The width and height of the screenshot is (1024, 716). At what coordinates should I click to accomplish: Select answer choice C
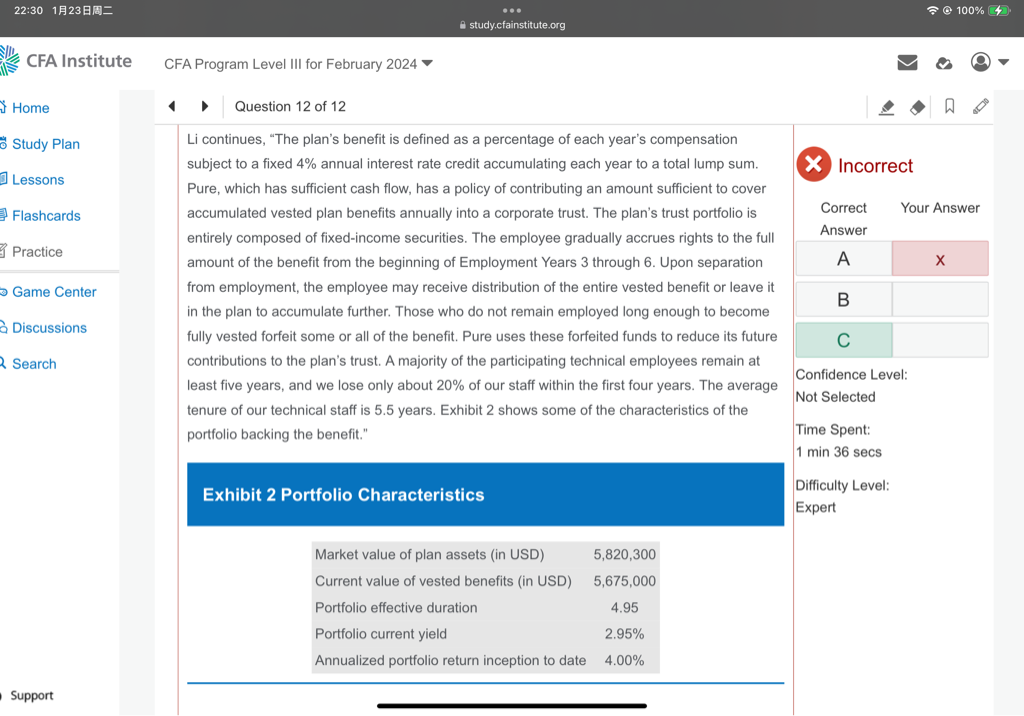pos(843,340)
